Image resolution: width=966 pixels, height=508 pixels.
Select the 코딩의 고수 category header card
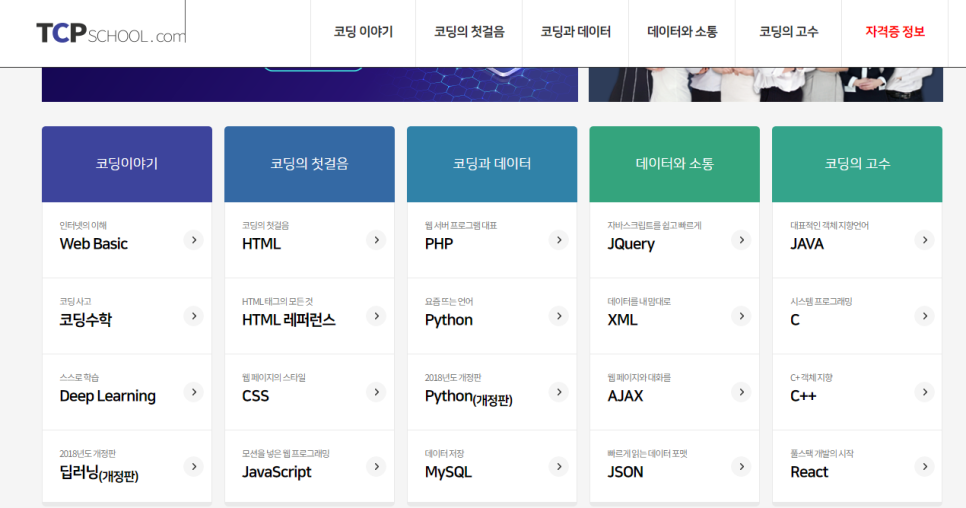[857, 164]
